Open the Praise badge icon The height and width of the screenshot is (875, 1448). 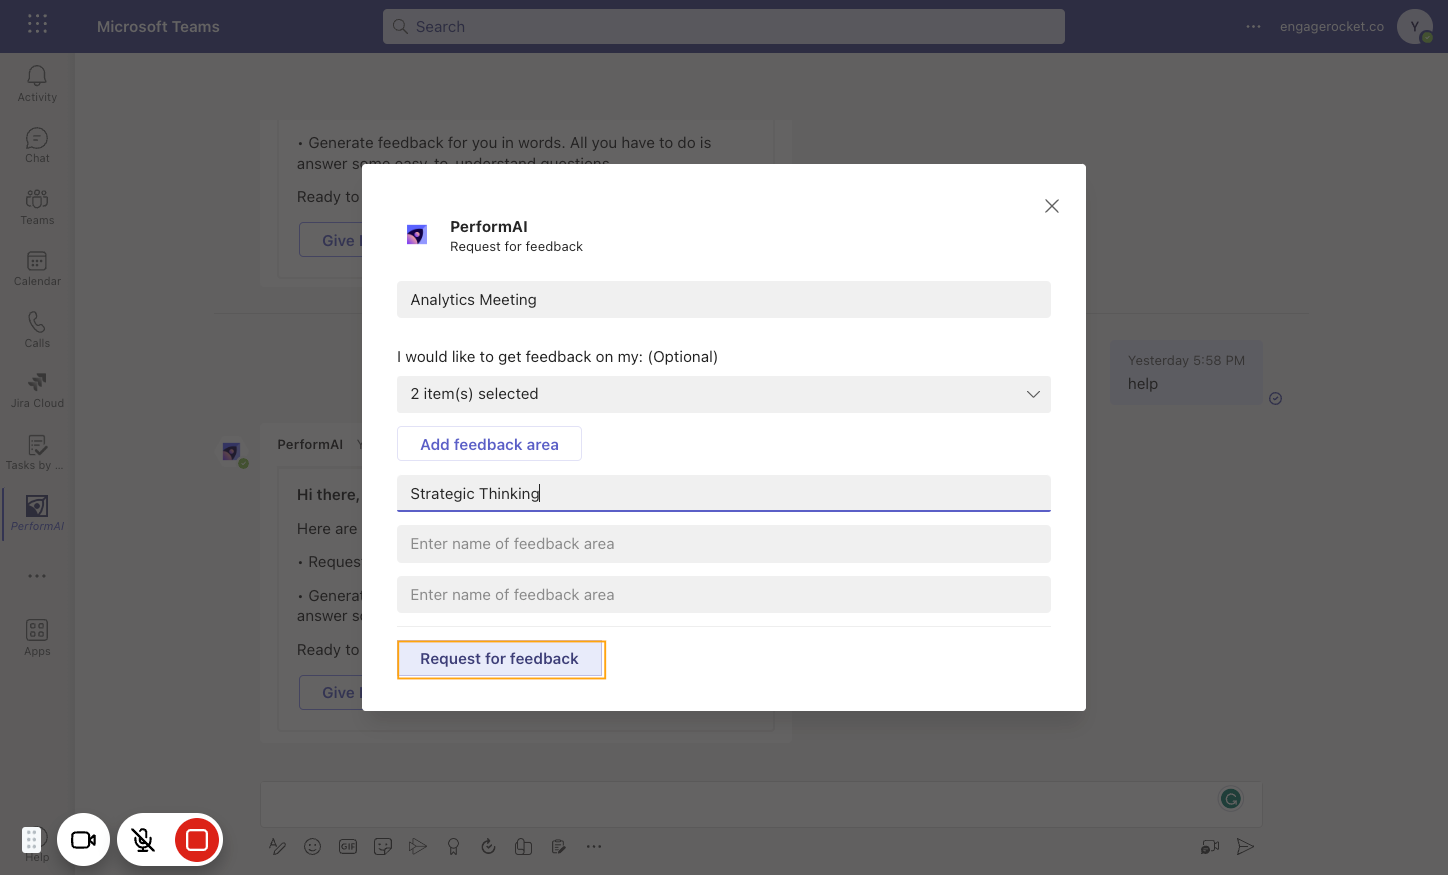tap(453, 847)
